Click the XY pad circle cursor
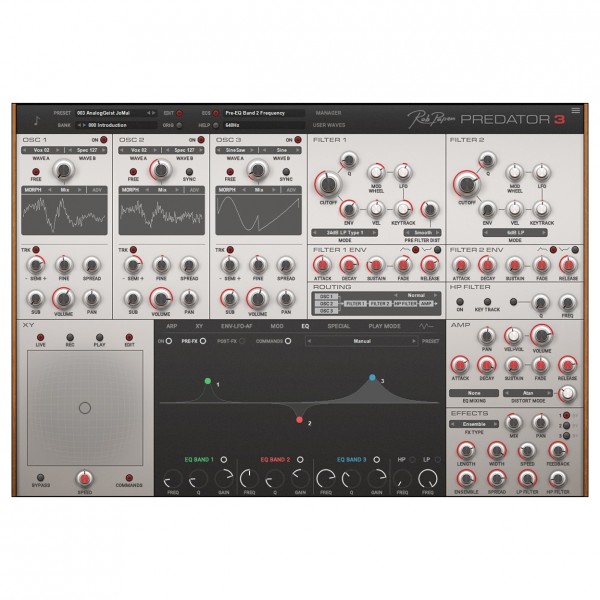Viewport: 600px width, 600px height. click(85, 408)
